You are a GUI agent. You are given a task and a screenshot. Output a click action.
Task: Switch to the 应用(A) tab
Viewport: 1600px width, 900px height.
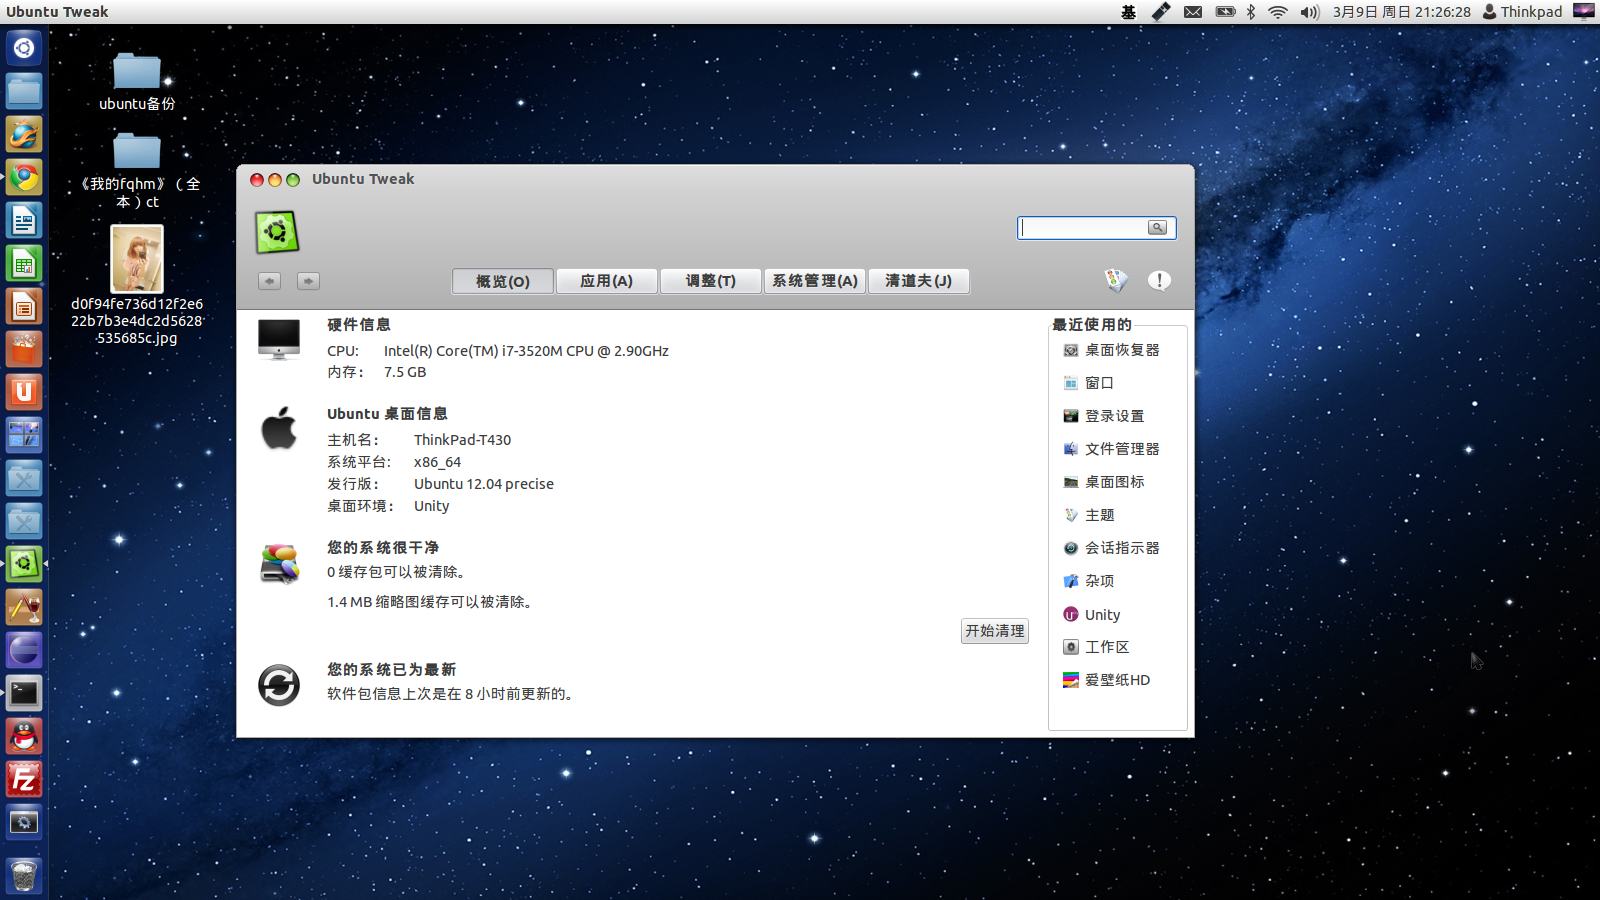pyautogui.click(x=607, y=281)
